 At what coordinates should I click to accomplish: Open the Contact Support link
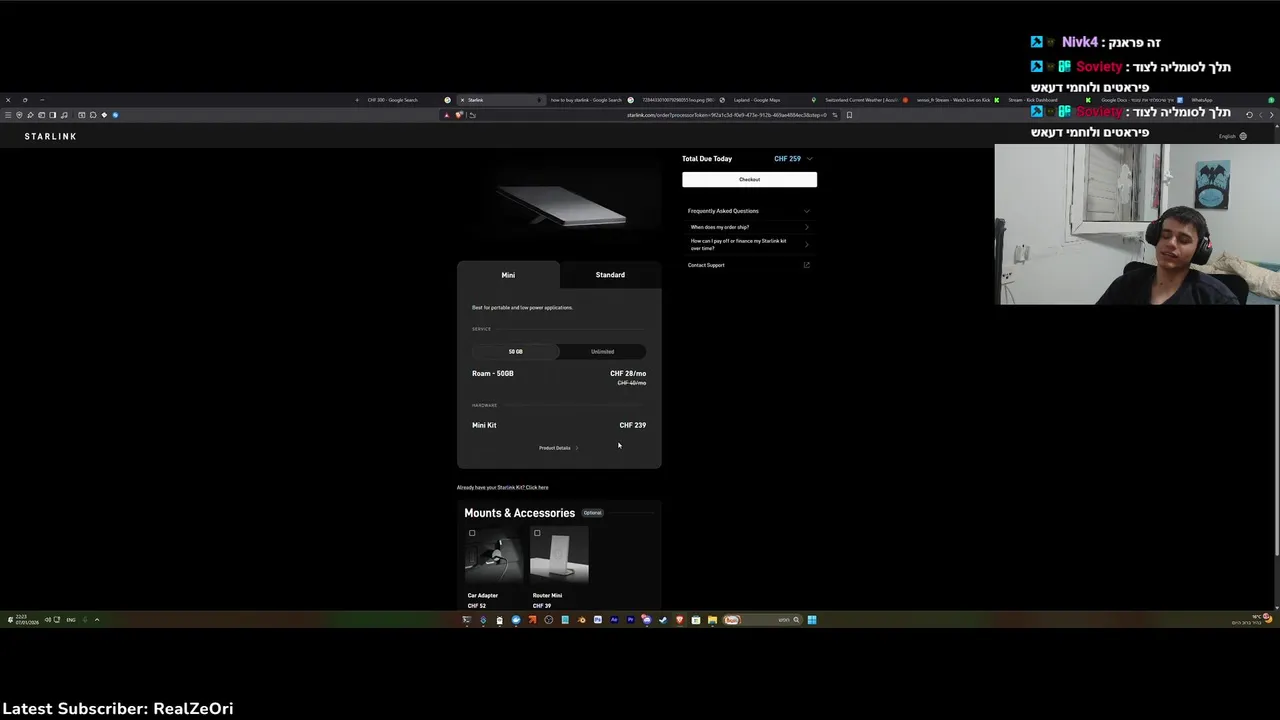(706, 265)
